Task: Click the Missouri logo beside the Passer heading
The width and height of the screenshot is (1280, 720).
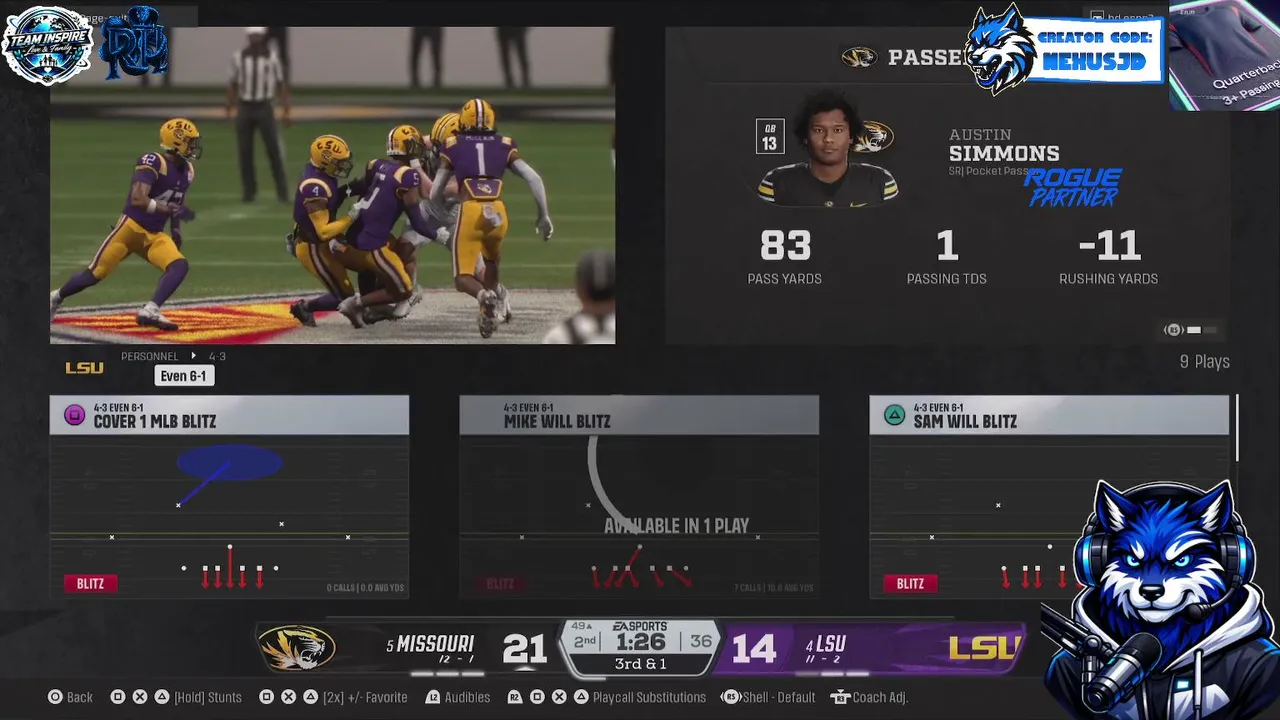Action: 859,57
